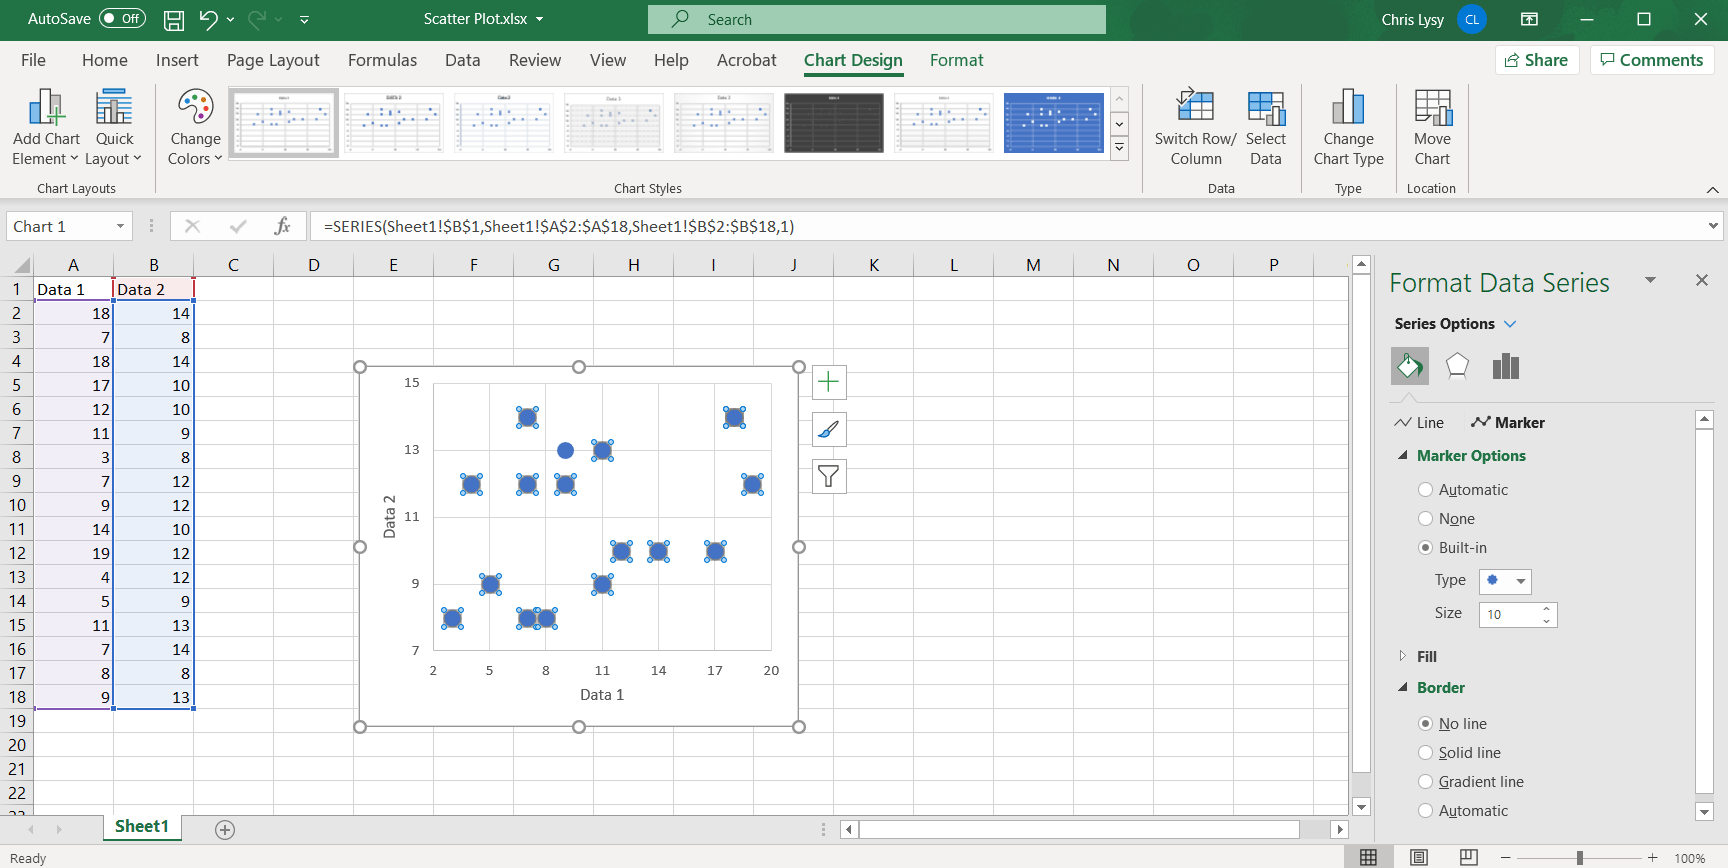Toggle AutoSave switch
The height and width of the screenshot is (868, 1728).
coord(122,19)
